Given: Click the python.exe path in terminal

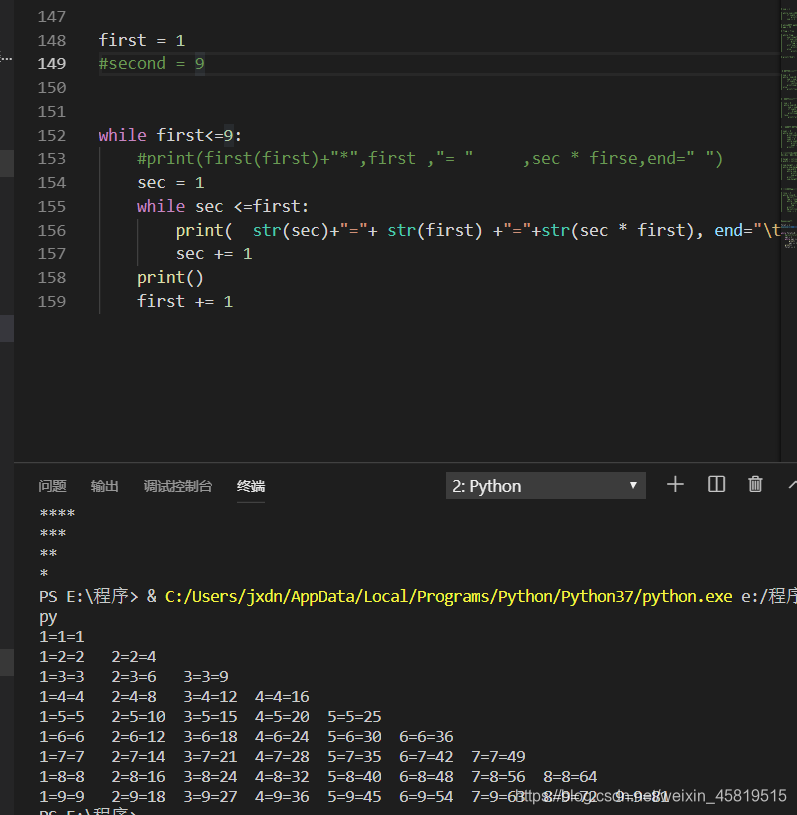Looking at the screenshot, I should (x=448, y=596).
